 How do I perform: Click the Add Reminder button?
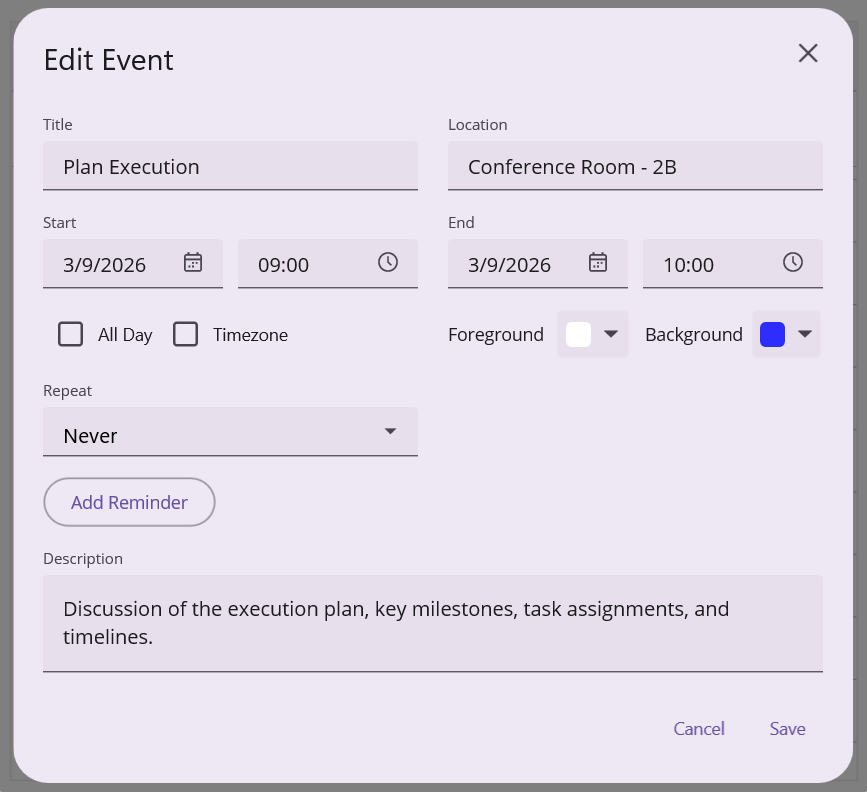[129, 502]
